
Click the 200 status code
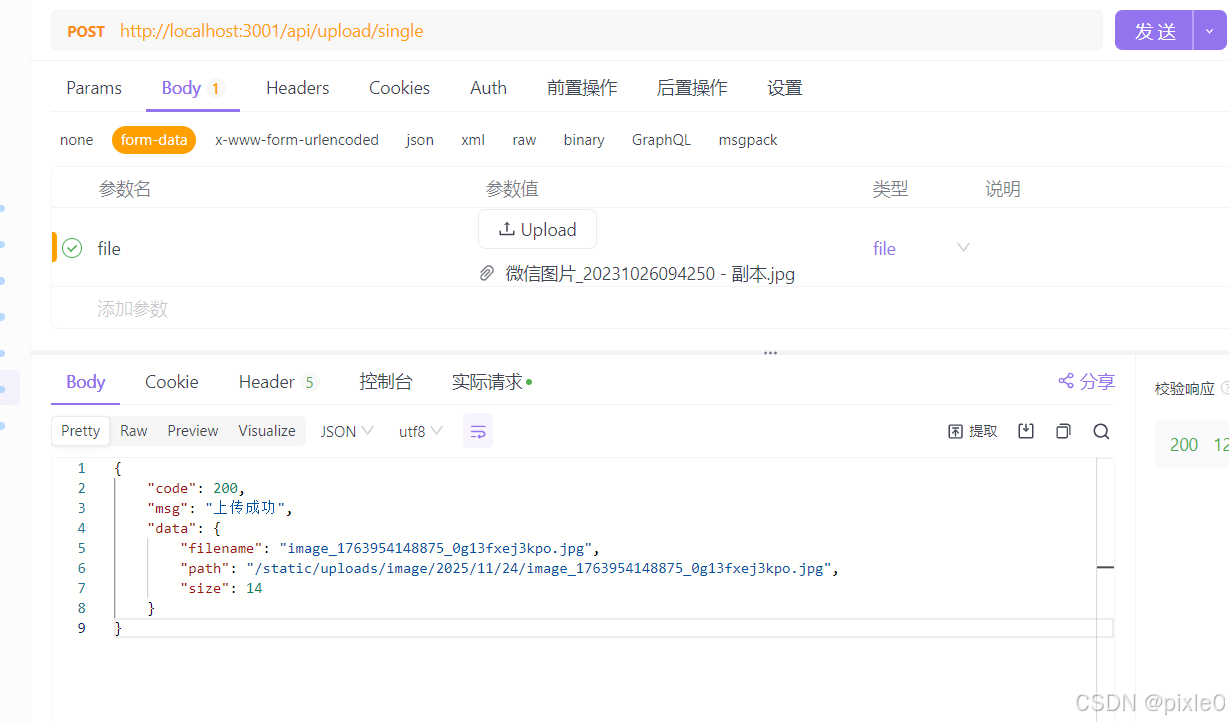(x=1184, y=445)
